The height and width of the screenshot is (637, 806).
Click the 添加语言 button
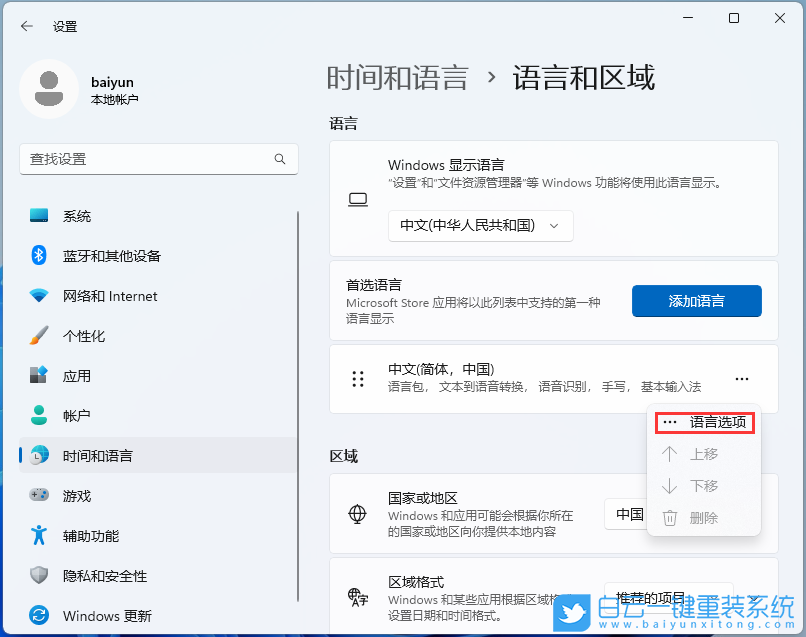[696, 301]
